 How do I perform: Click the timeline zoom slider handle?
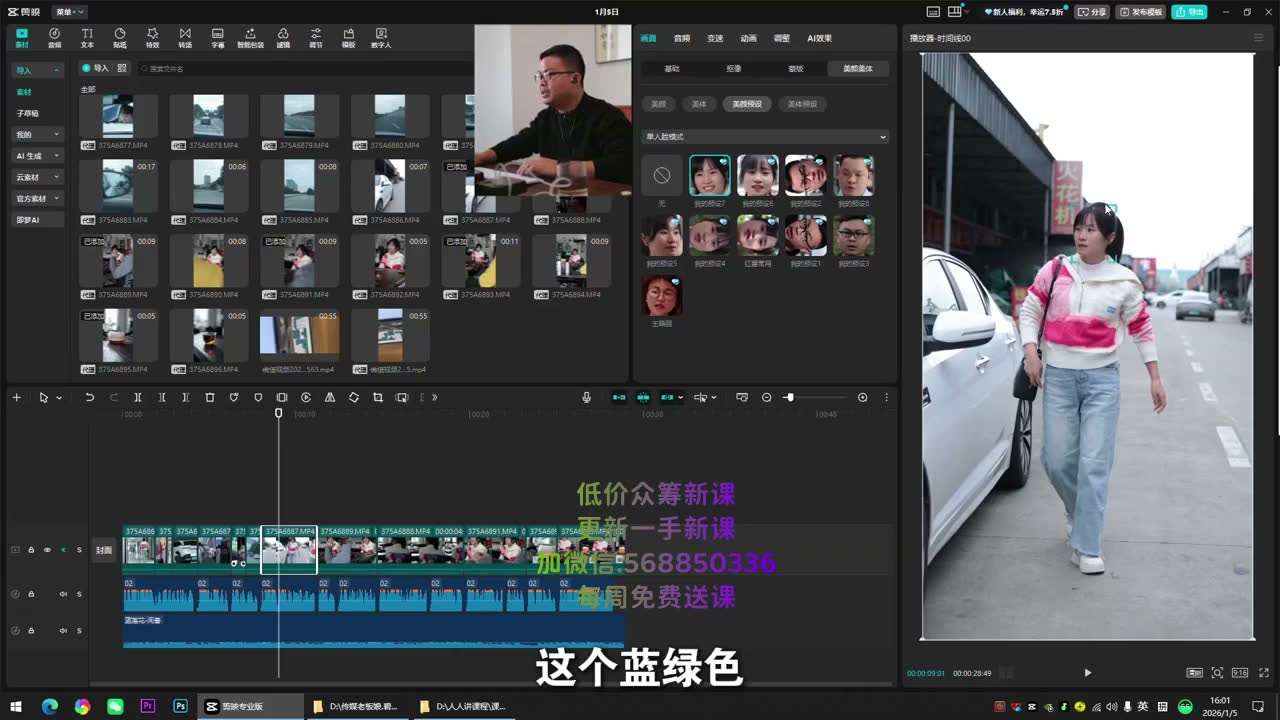click(x=789, y=397)
